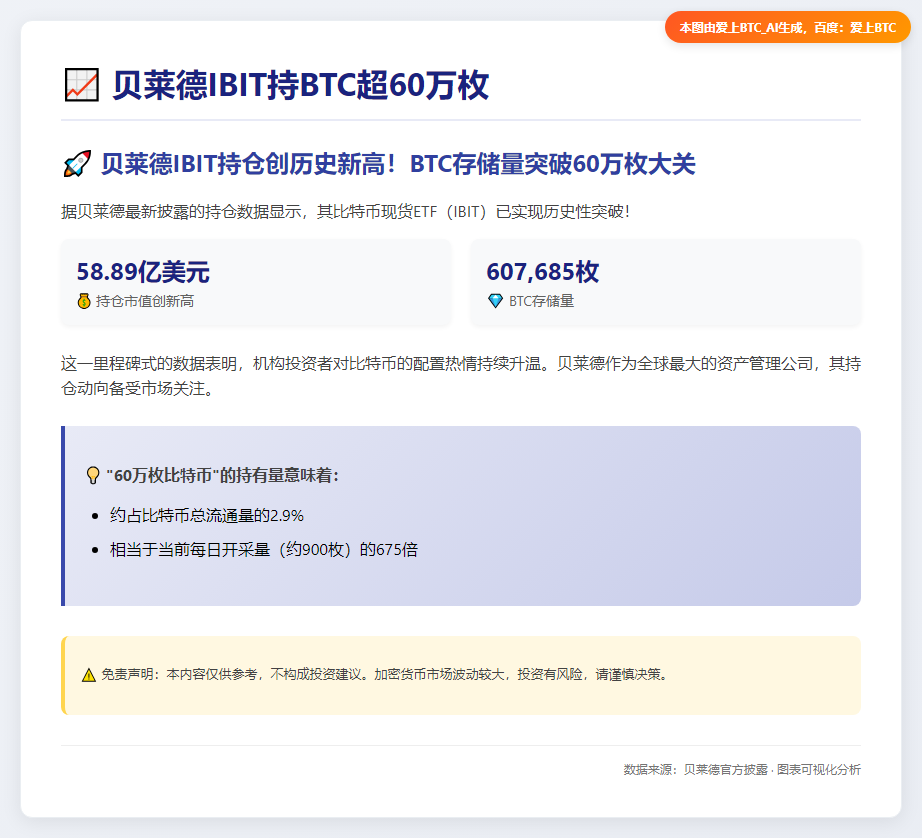This screenshot has width=922, height=838.
Task: Click the orange 爱上BTC_AI生成 badge
Action: pyautogui.click(x=787, y=27)
